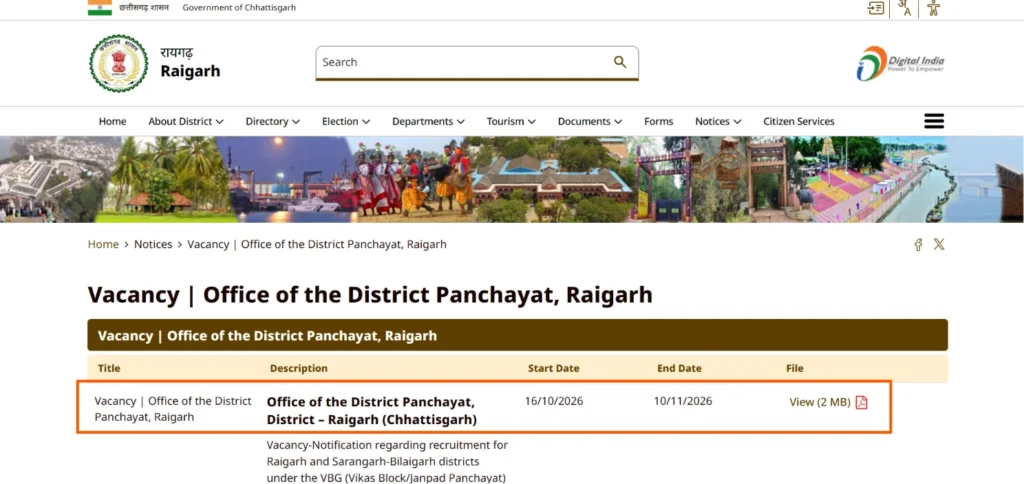This screenshot has width=1024, height=484.
Task: Expand the Documents menu
Action: [590, 121]
